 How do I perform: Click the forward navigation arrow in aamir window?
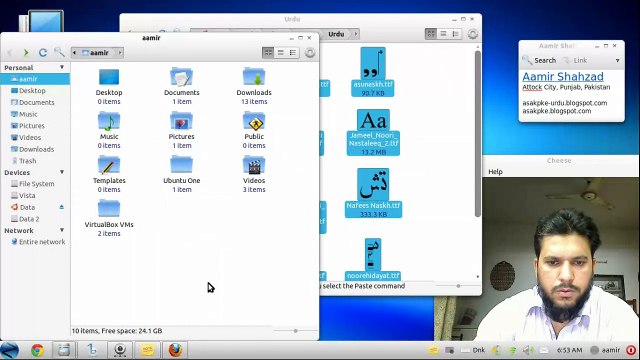26,53
